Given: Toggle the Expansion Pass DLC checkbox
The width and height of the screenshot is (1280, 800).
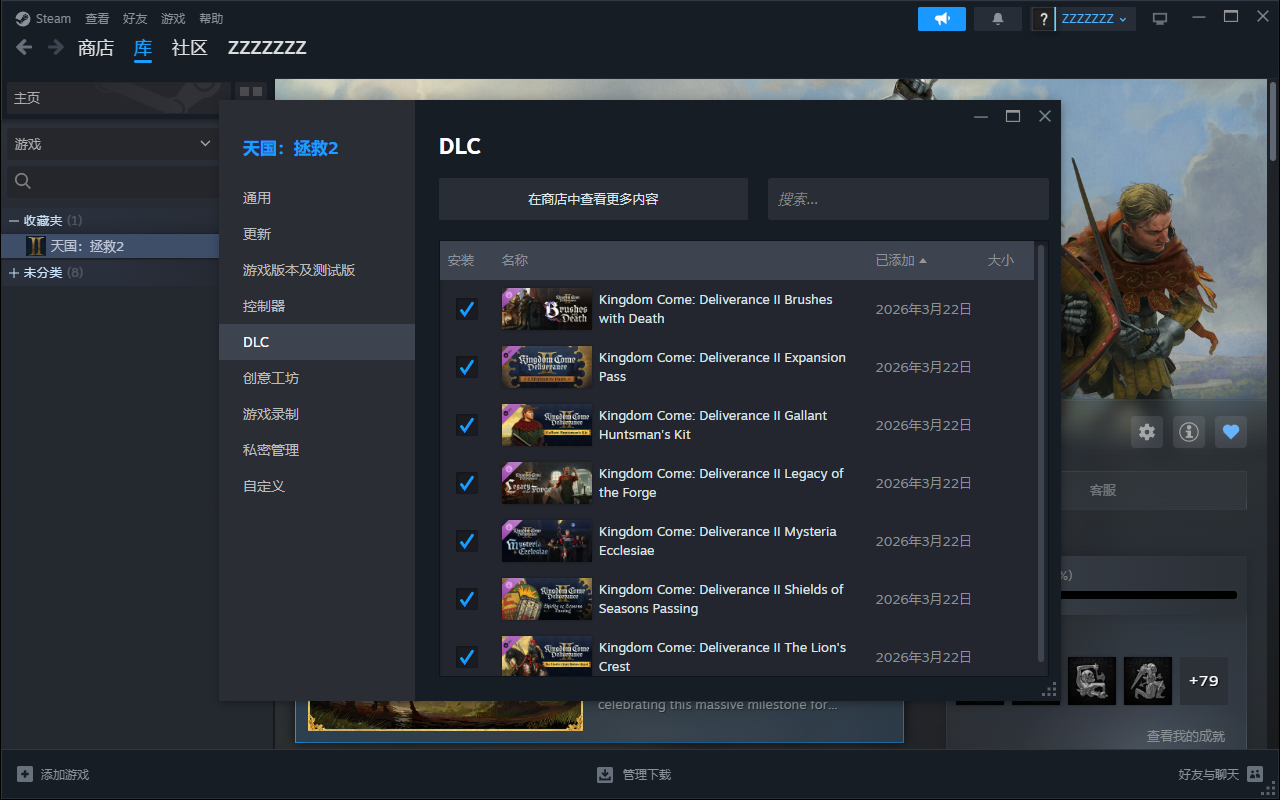Looking at the screenshot, I should tap(466, 367).
